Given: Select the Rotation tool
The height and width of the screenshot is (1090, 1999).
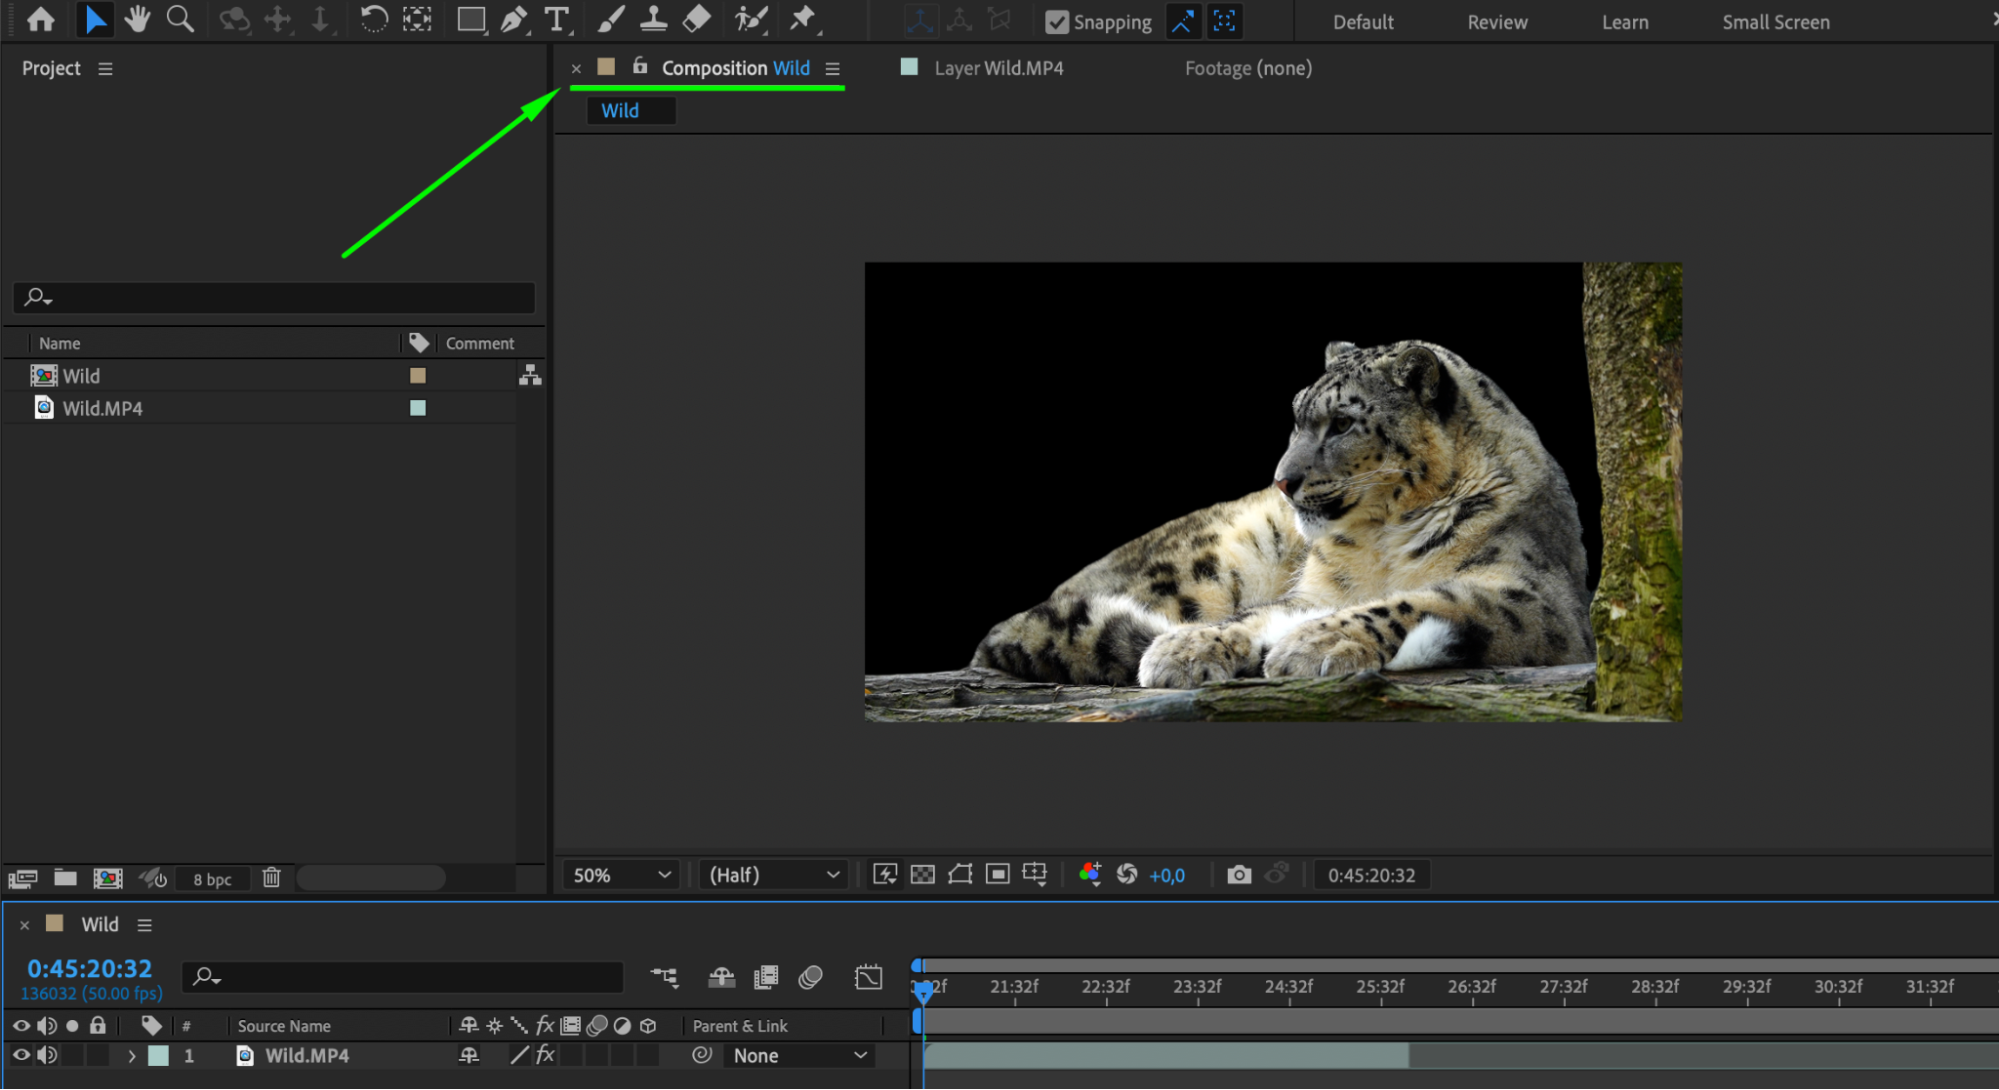Looking at the screenshot, I should (373, 19).
